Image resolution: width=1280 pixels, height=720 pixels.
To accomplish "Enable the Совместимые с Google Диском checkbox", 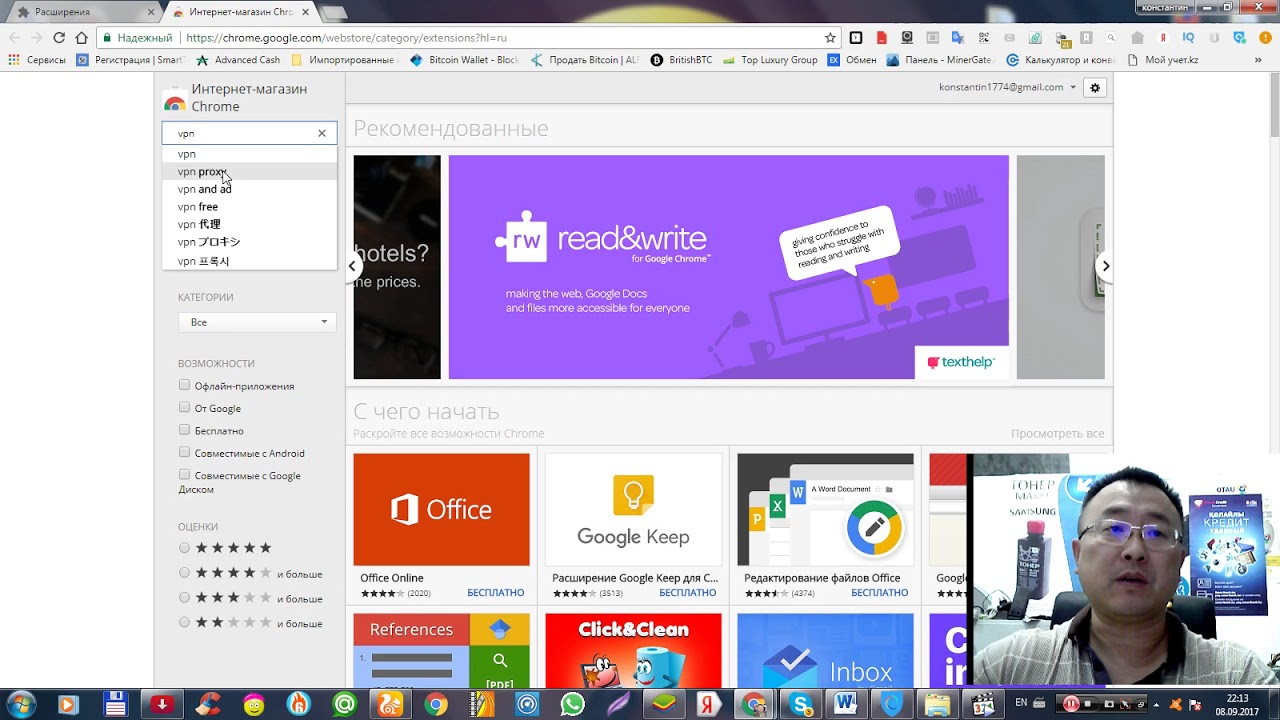I will point(184,475).
